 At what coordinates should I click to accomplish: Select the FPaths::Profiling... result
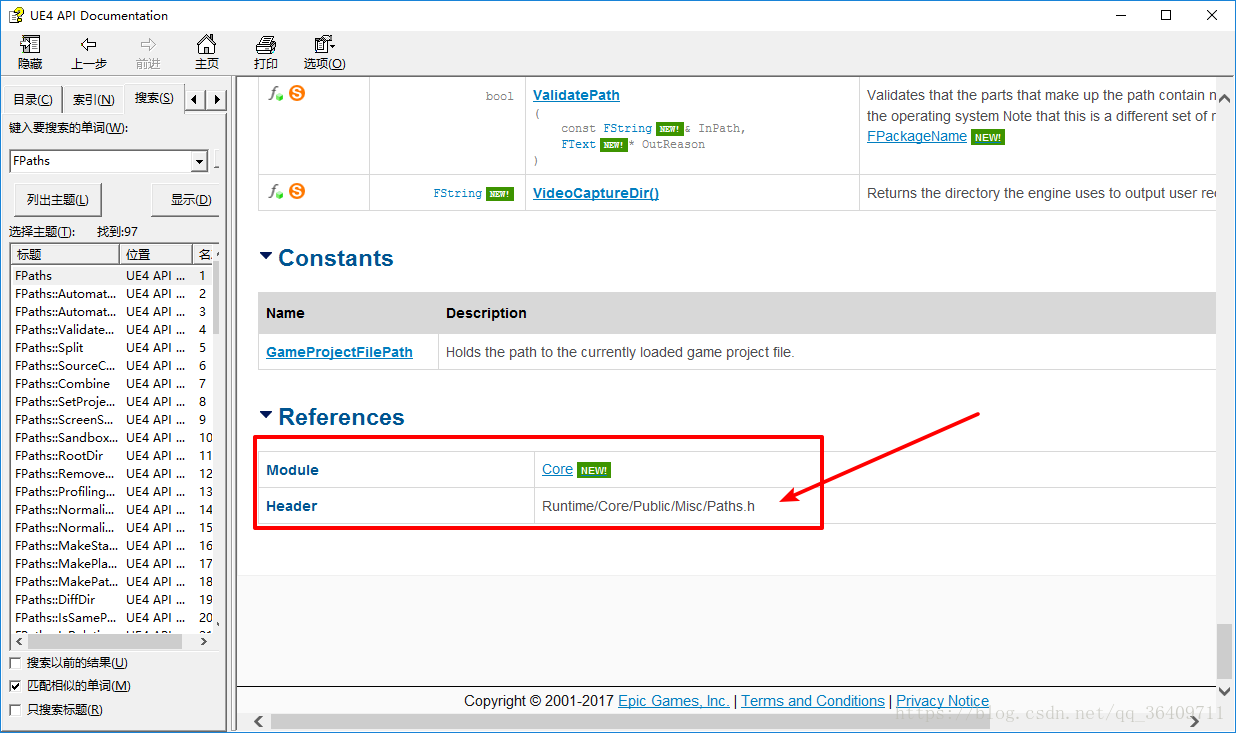pyautogui.click(x=112, y=492)
